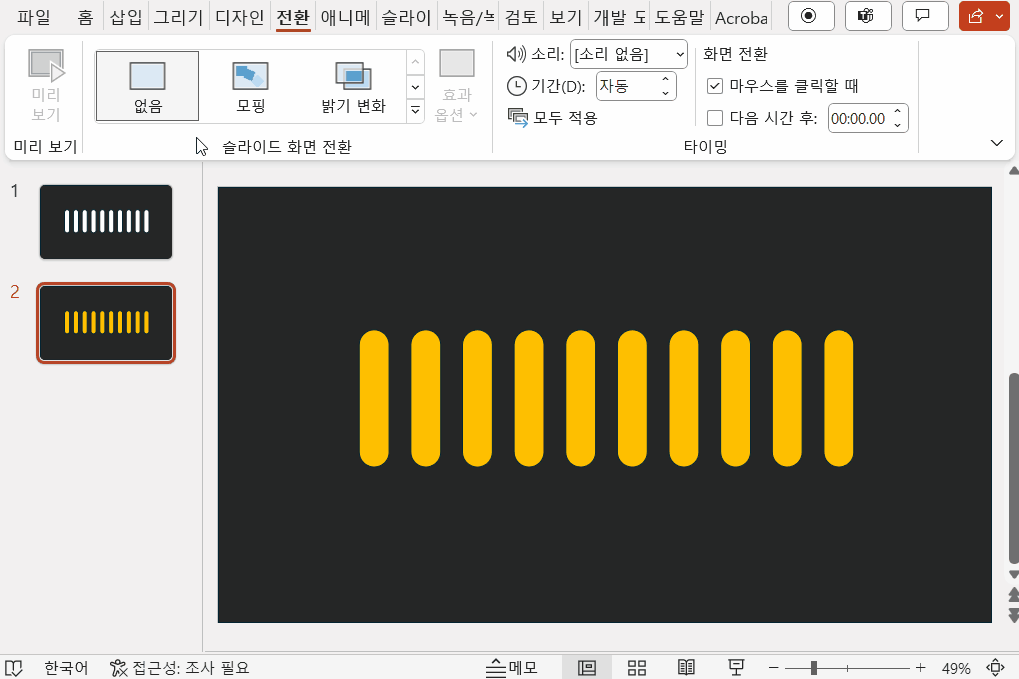Open the 녹음/녹화 tab

click(468, 17)
